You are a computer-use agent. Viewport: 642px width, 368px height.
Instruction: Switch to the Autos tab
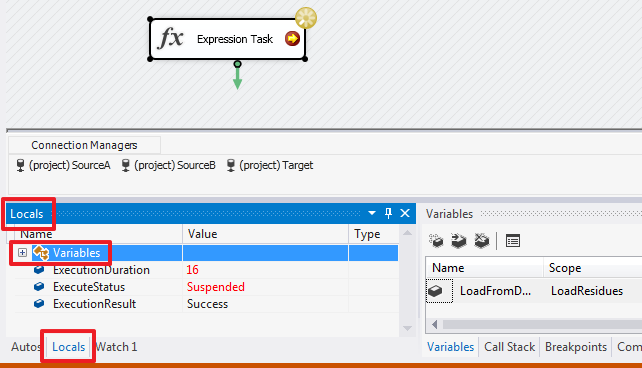tap(25, 347)
